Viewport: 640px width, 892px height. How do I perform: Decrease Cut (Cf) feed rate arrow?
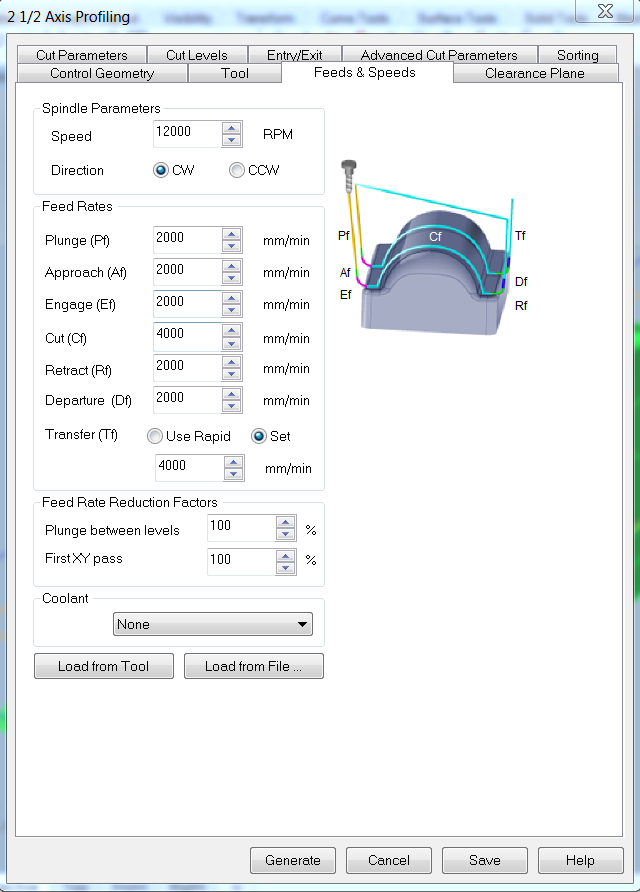click(x=231, y=342)
